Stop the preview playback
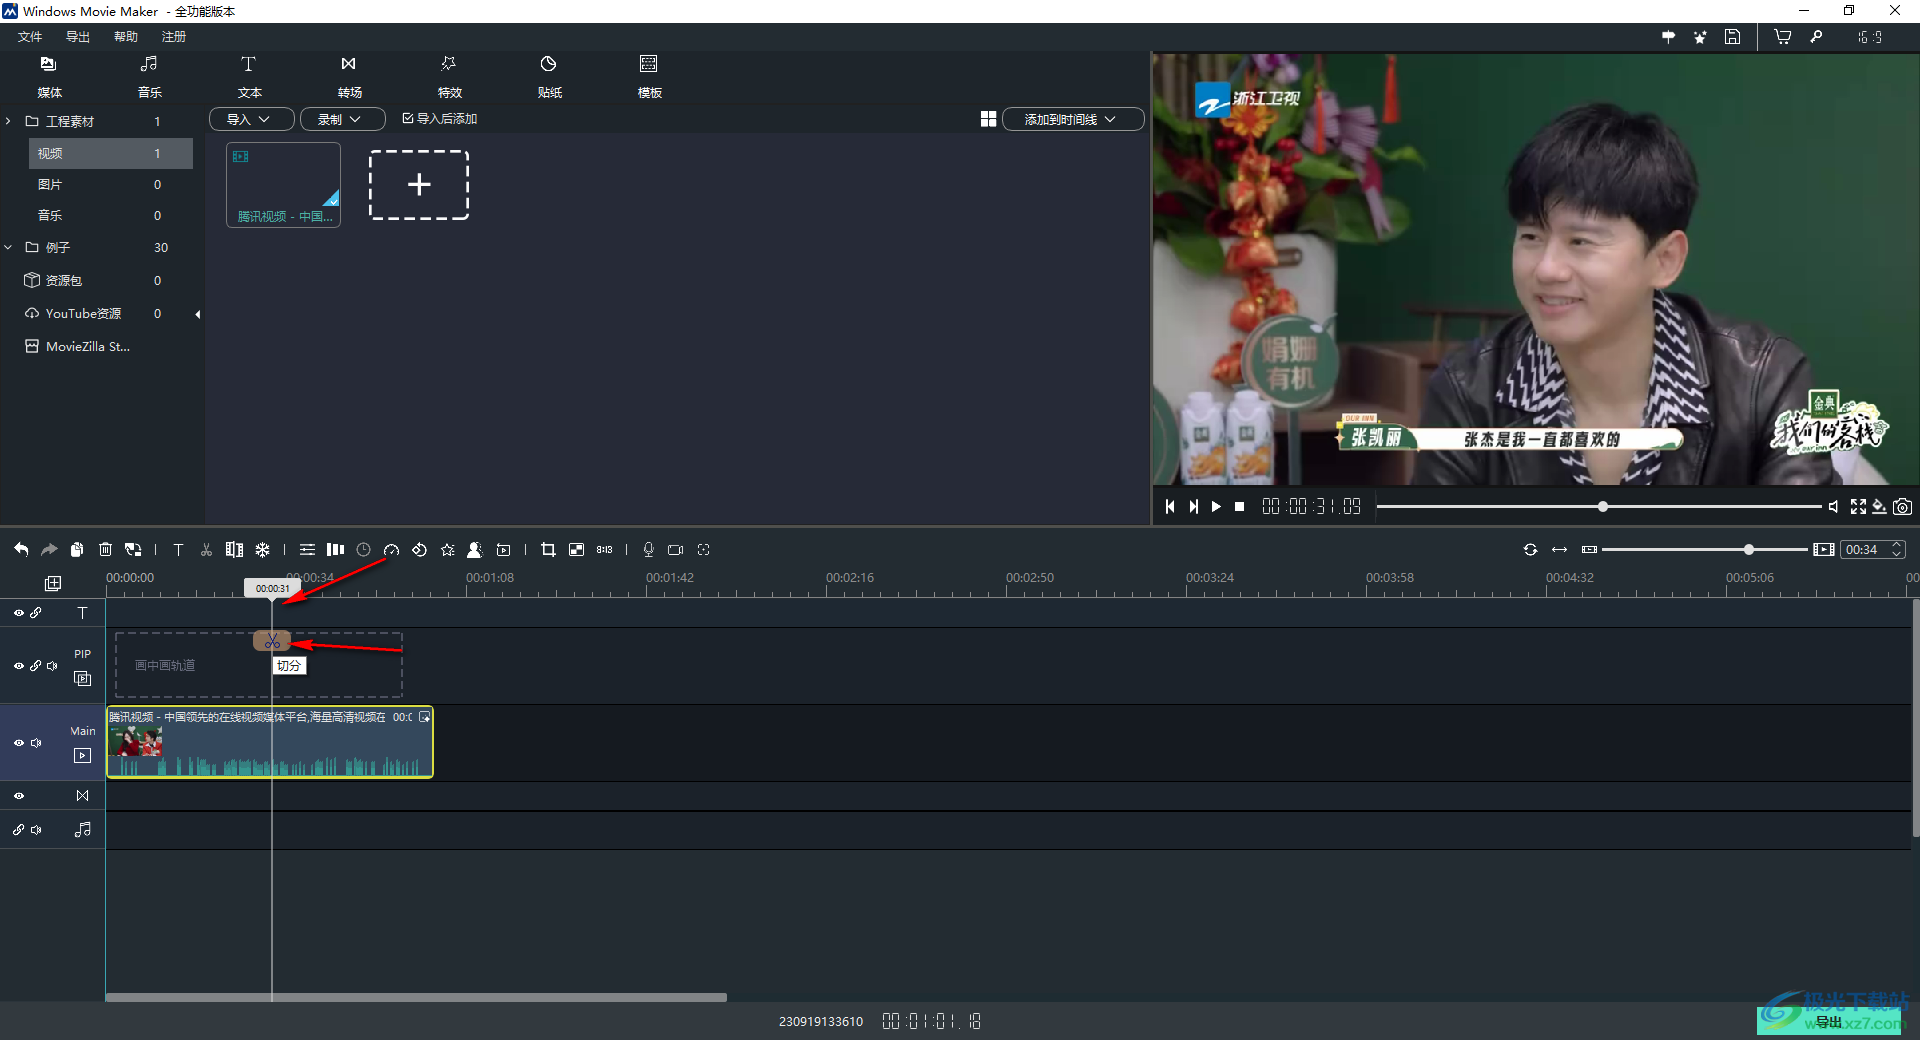 1240,507
